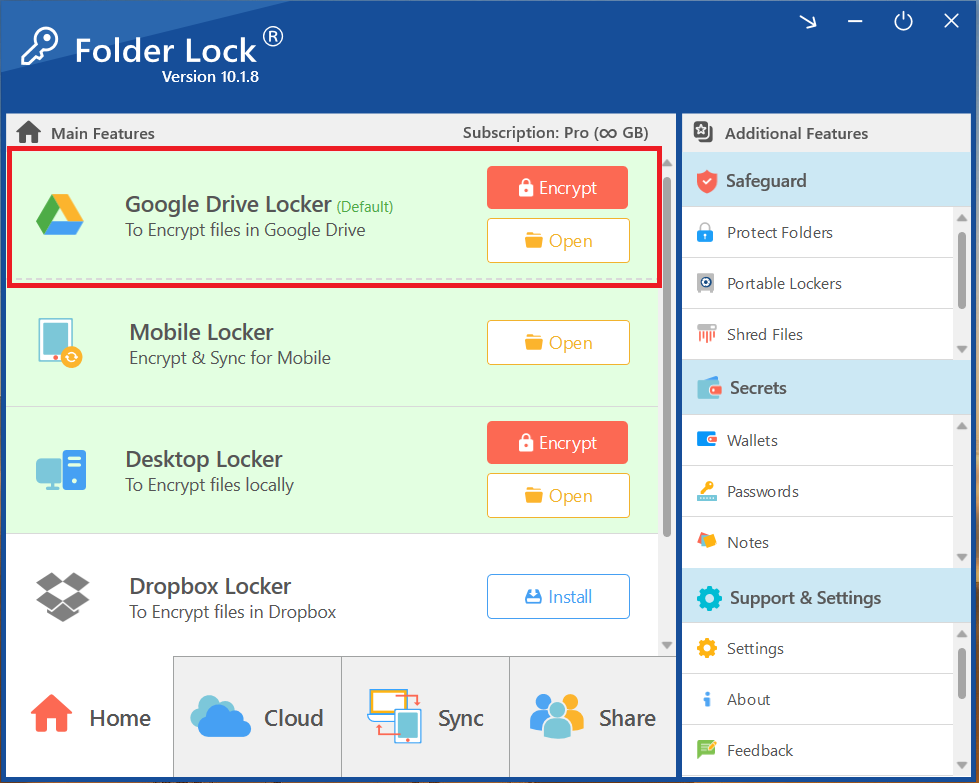Click the Share people icon
The width and height of the screenshot is (979, 783).
pyautogui.click(x=556, y=716)
